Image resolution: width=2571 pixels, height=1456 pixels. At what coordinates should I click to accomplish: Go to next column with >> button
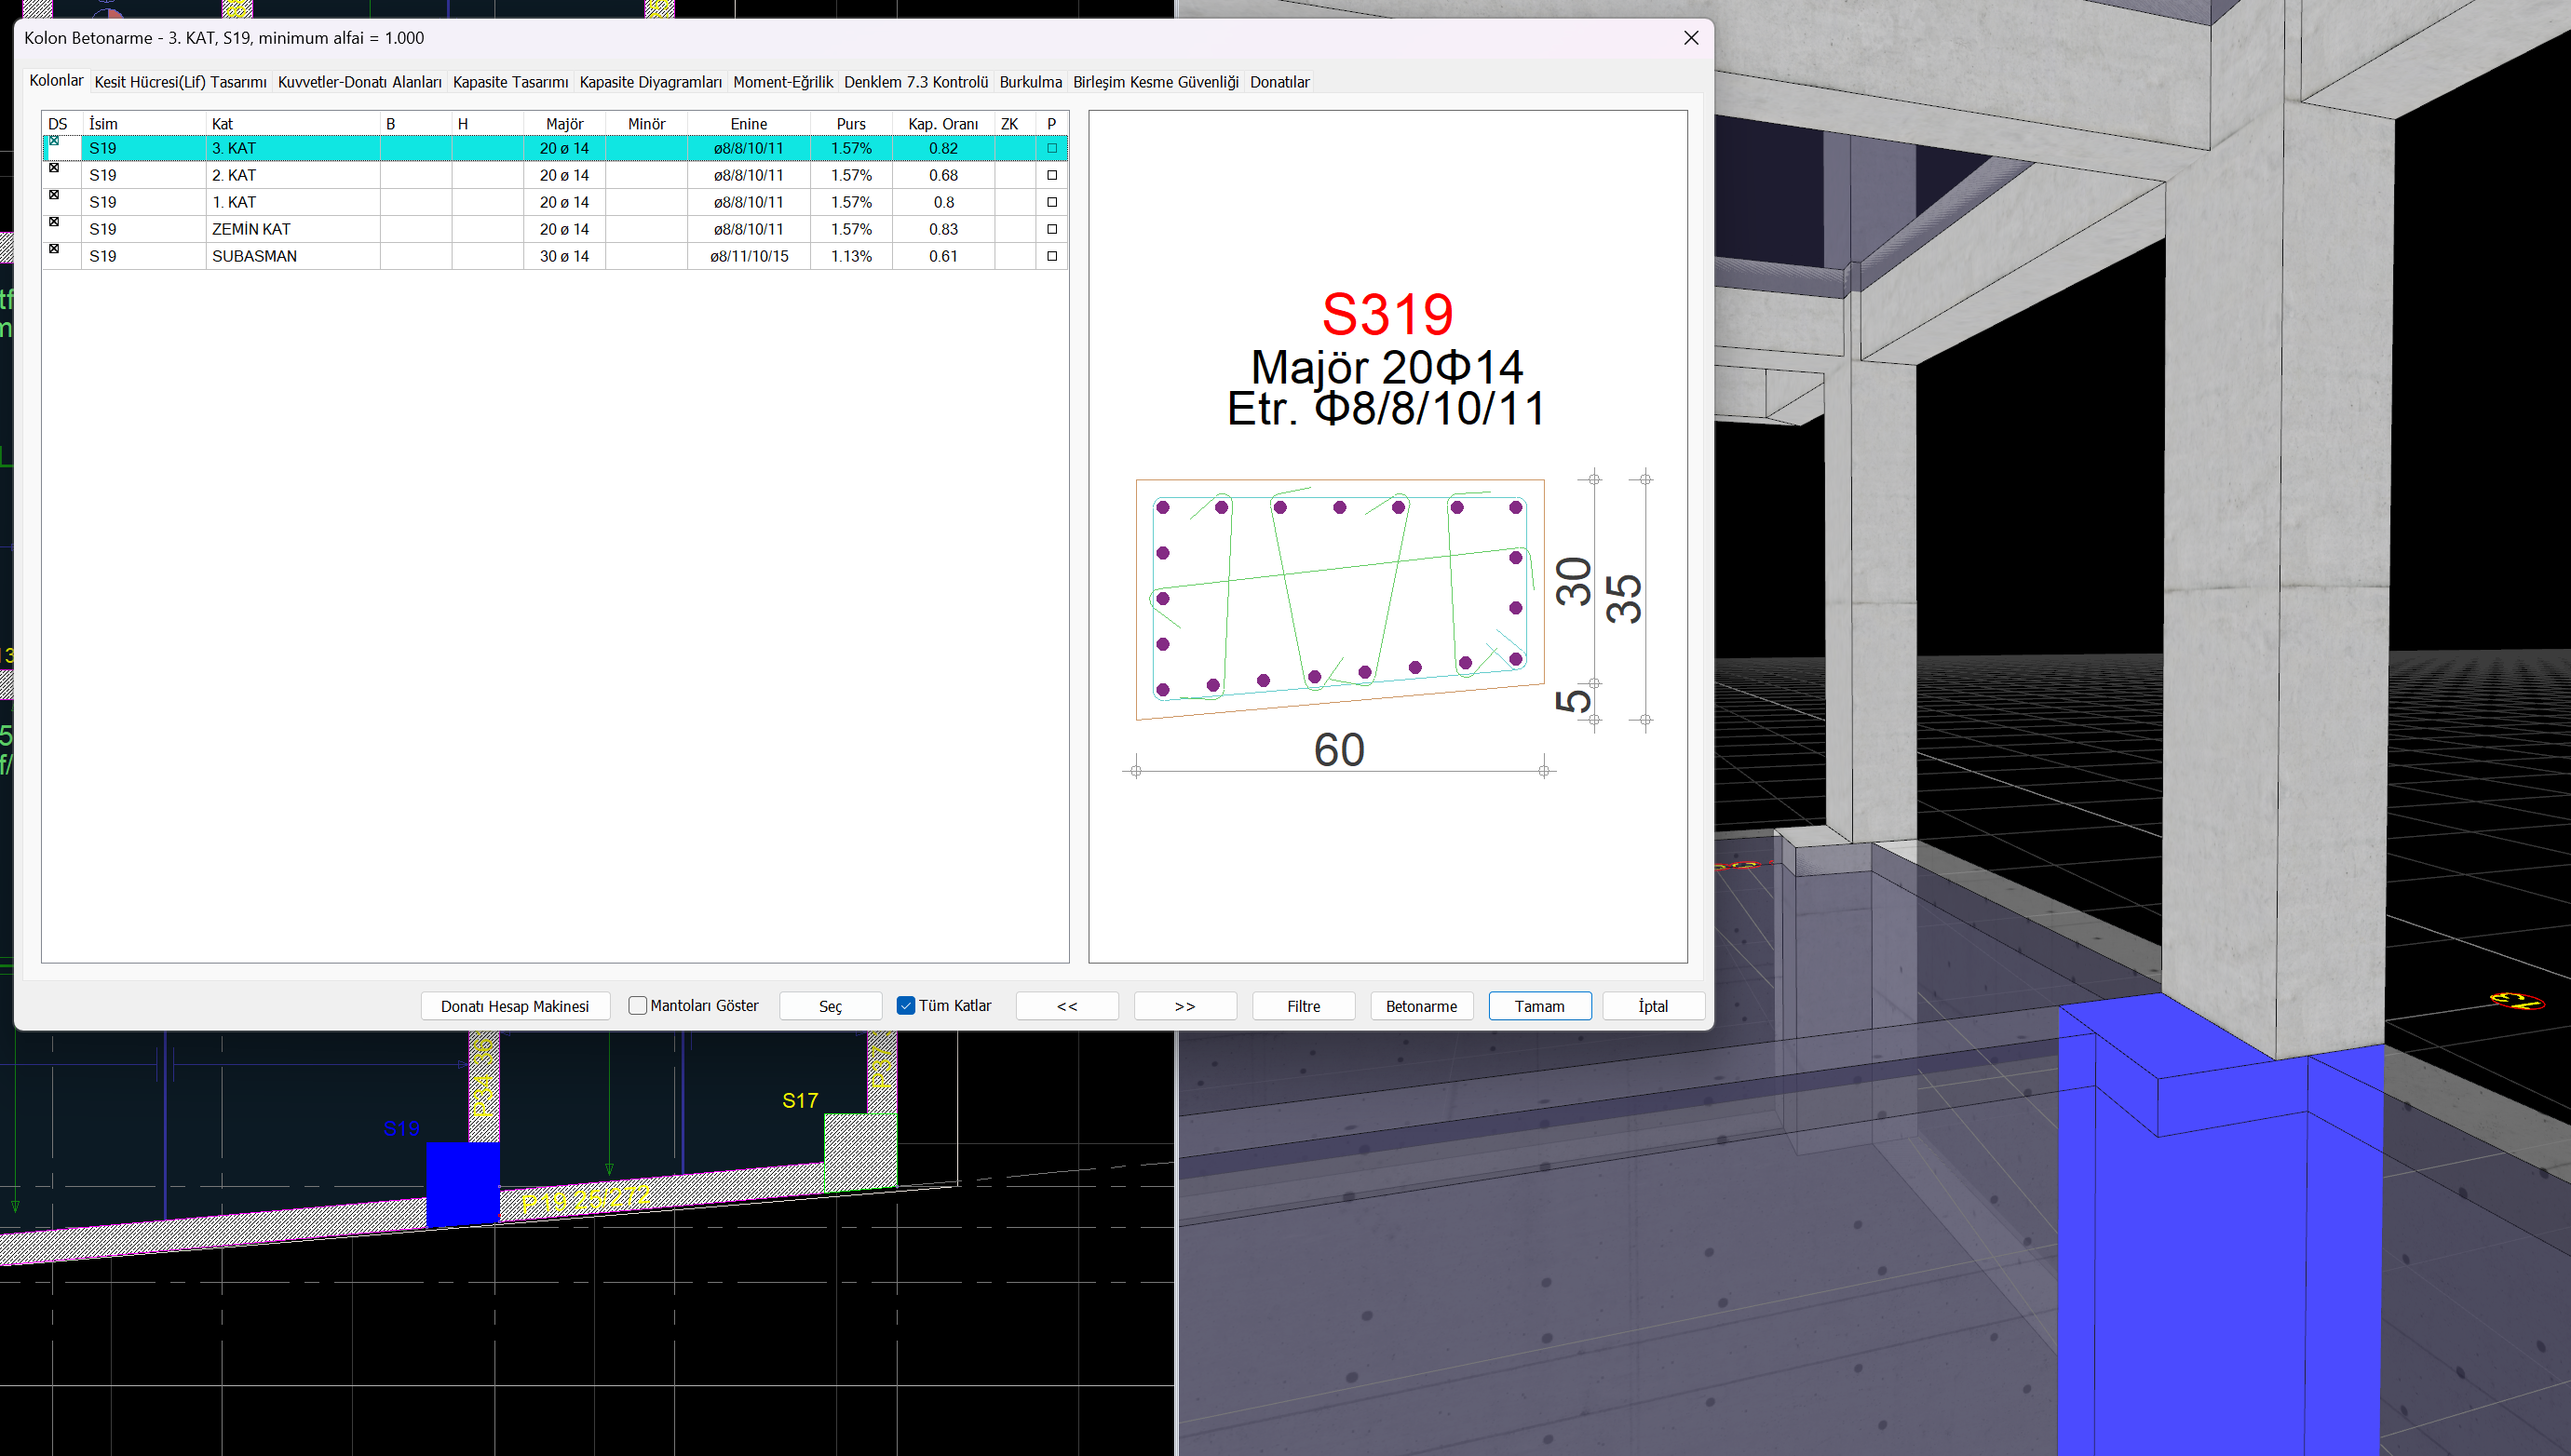(x=1185, y=1006)
